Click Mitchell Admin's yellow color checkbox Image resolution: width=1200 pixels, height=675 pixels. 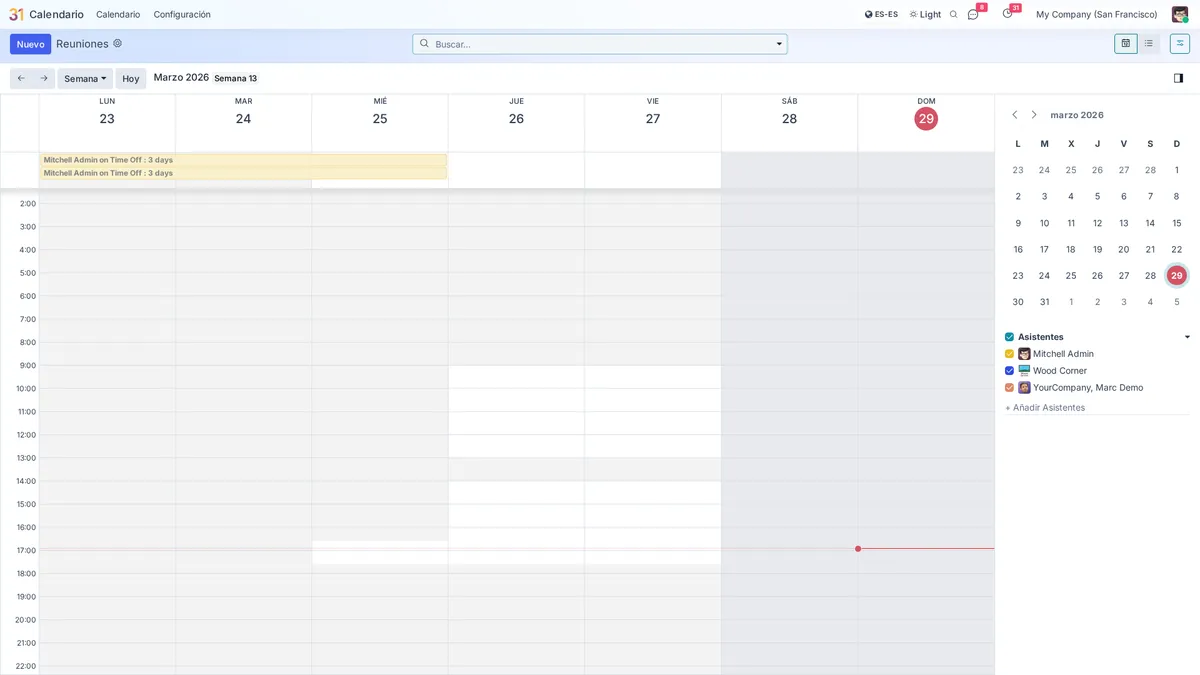pos(1009,353)
